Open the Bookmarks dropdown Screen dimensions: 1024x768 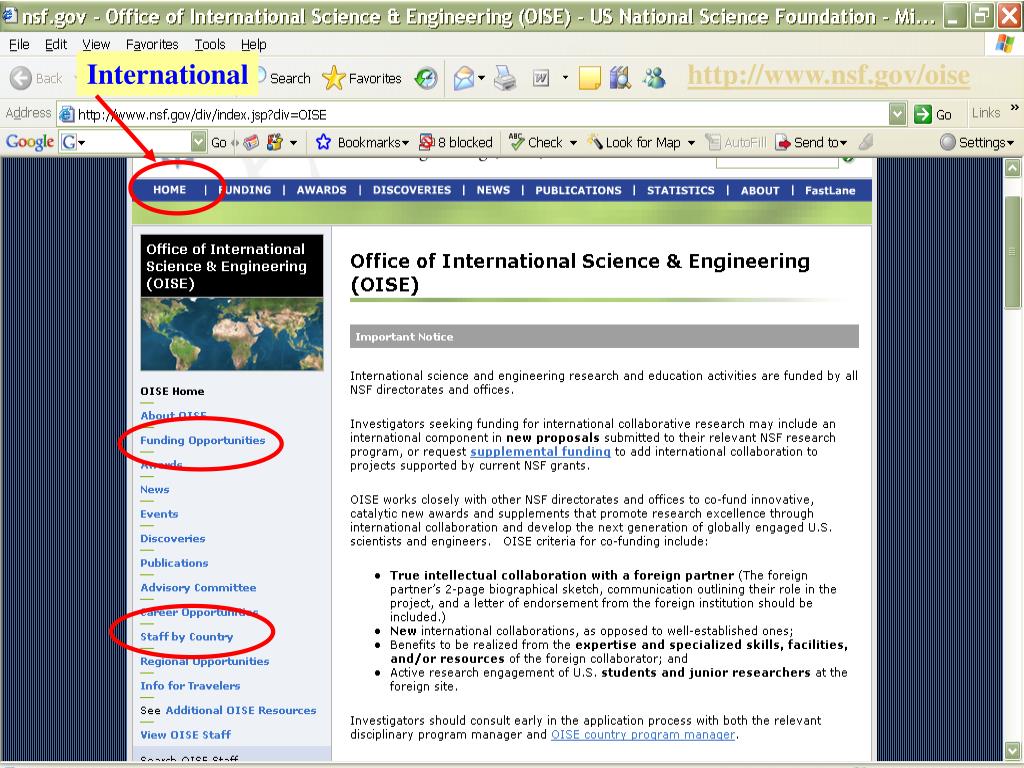pos(361,142)
